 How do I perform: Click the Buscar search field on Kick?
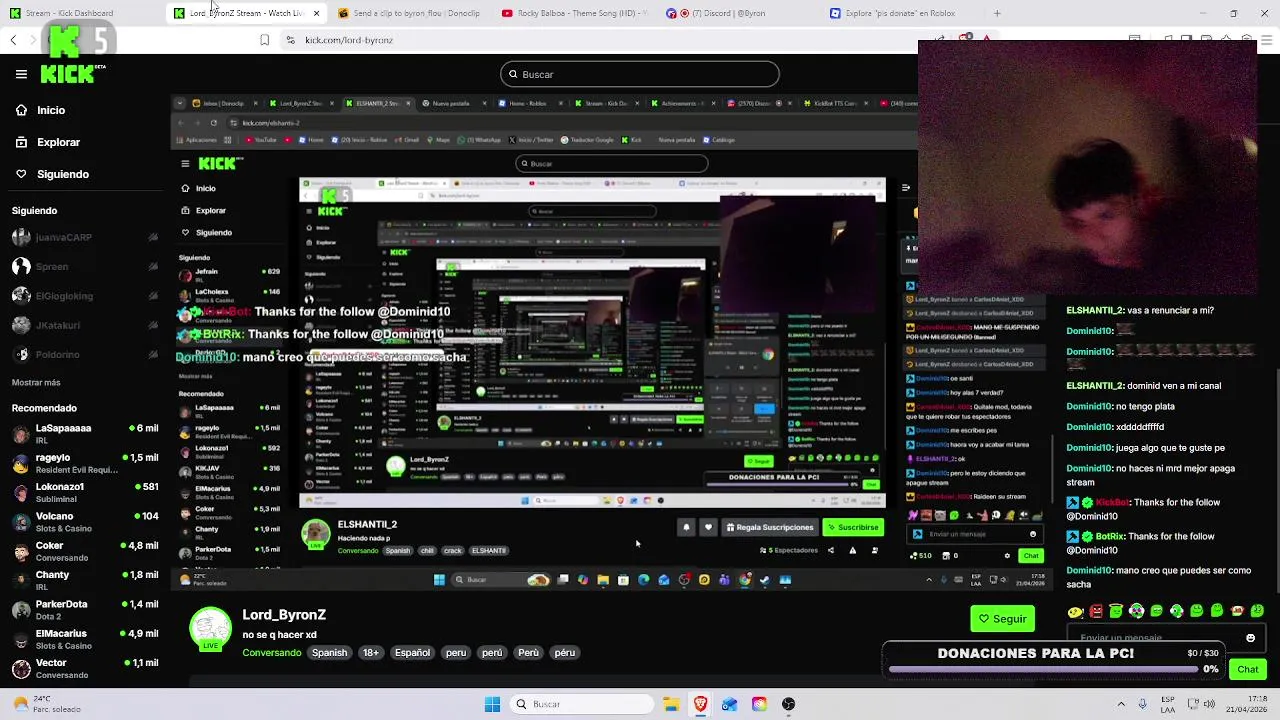coord(640,74)
